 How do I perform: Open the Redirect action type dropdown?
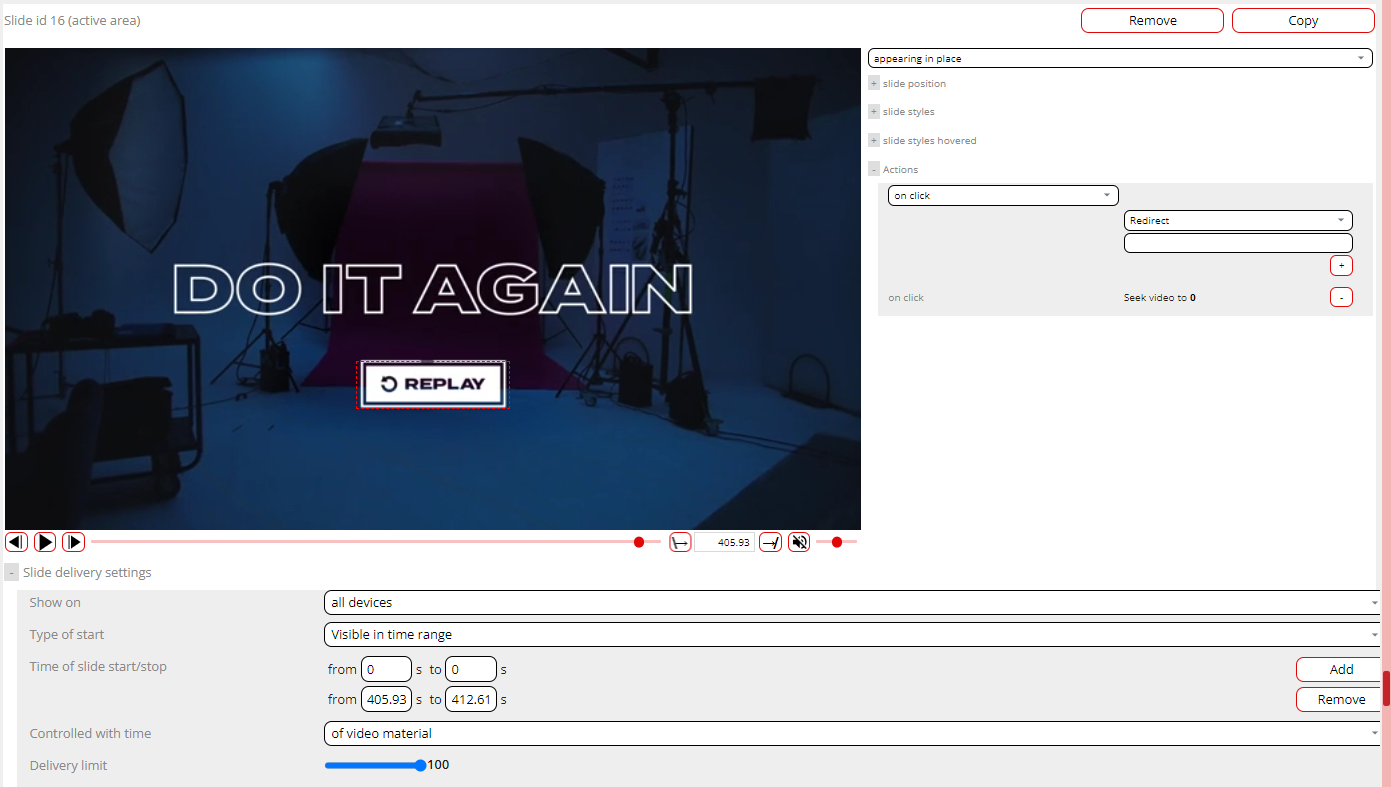pyautogui.click(x=1238, y=221)
